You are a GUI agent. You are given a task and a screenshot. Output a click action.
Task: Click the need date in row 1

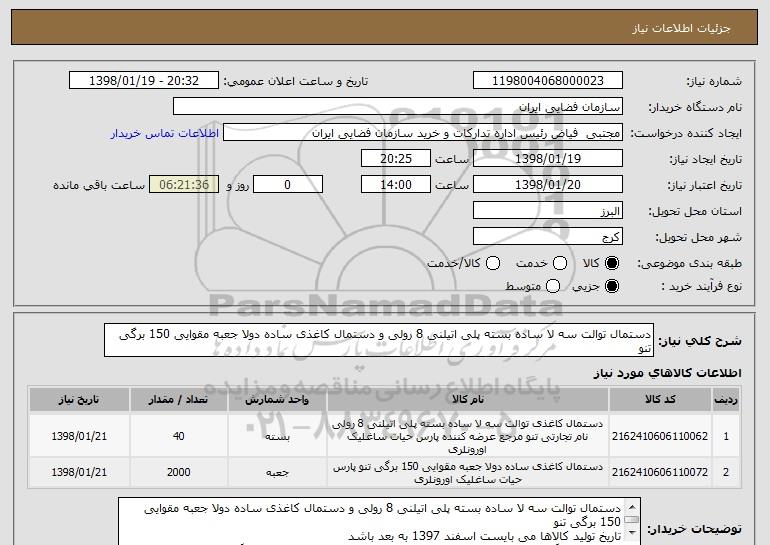pos(79,436)
